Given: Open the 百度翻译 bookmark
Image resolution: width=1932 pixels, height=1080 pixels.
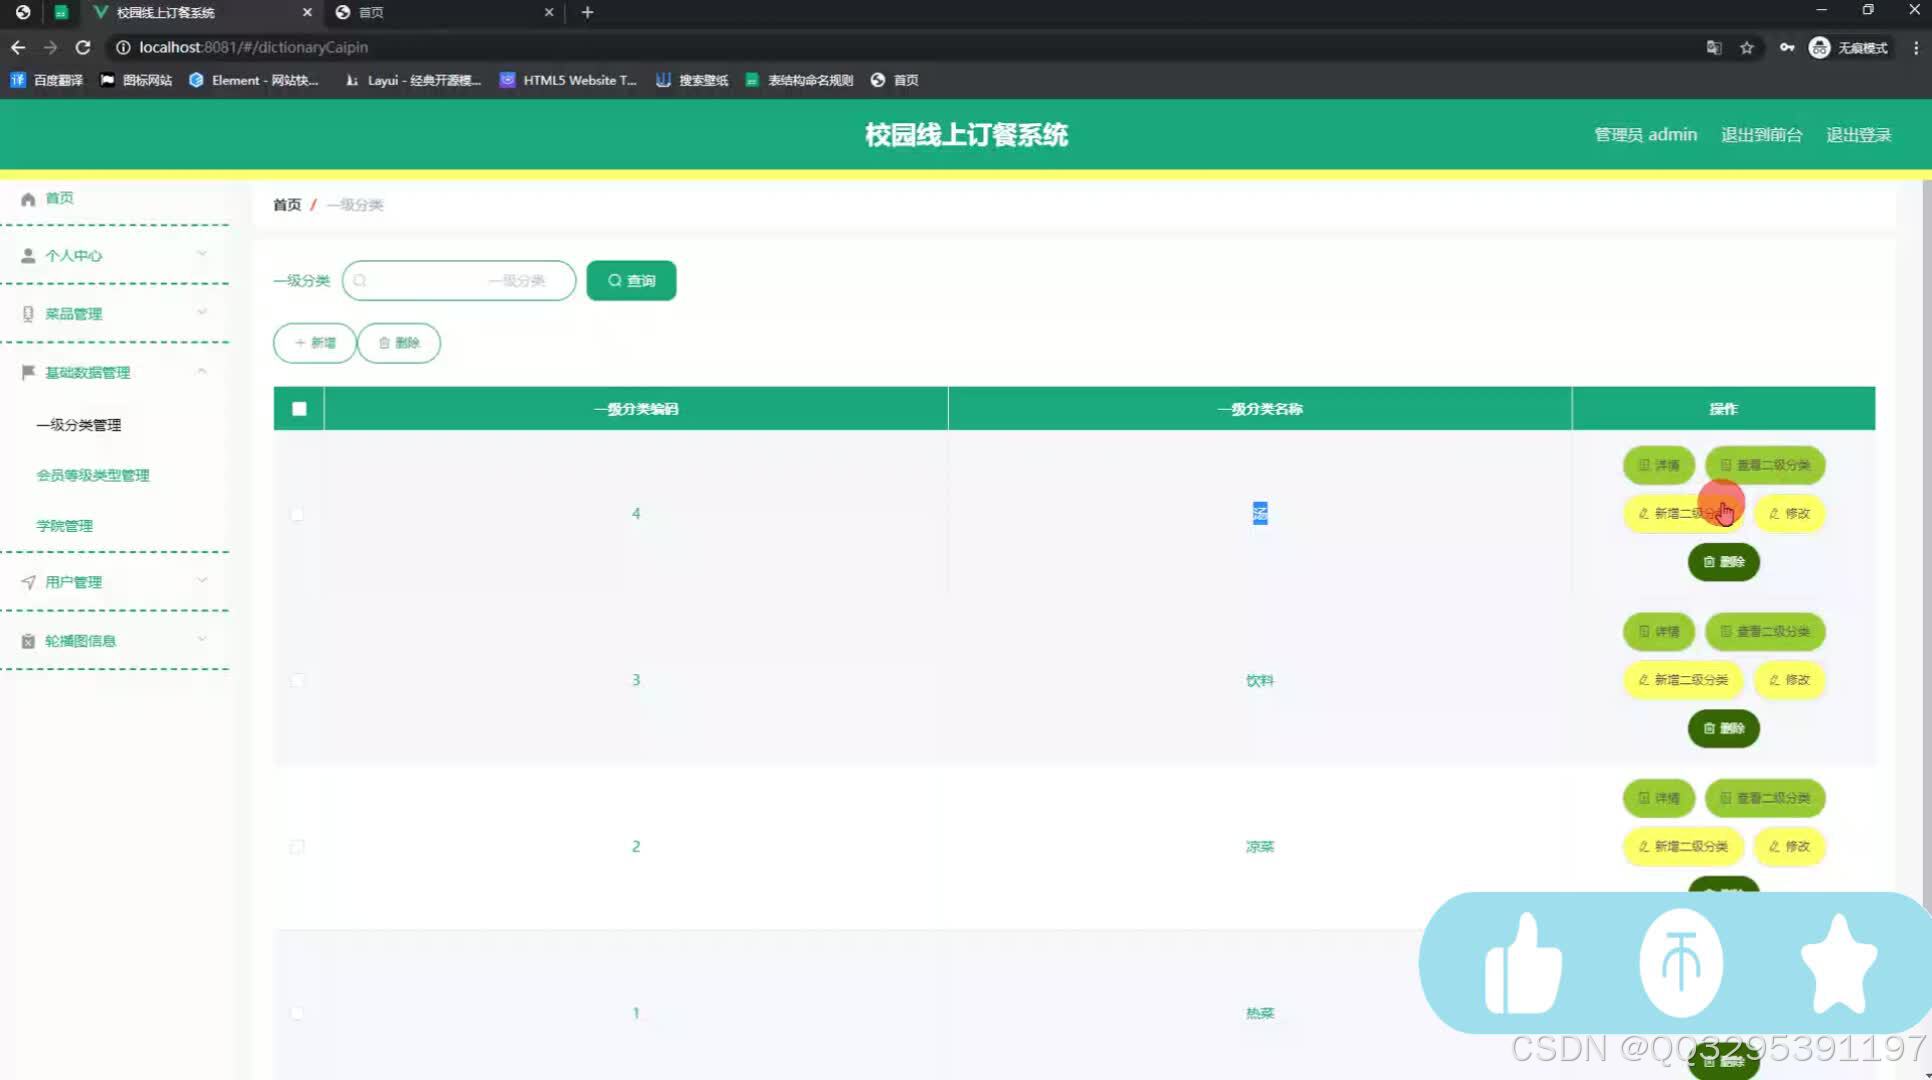Looking at the screenshot, I should click(46, 80).
